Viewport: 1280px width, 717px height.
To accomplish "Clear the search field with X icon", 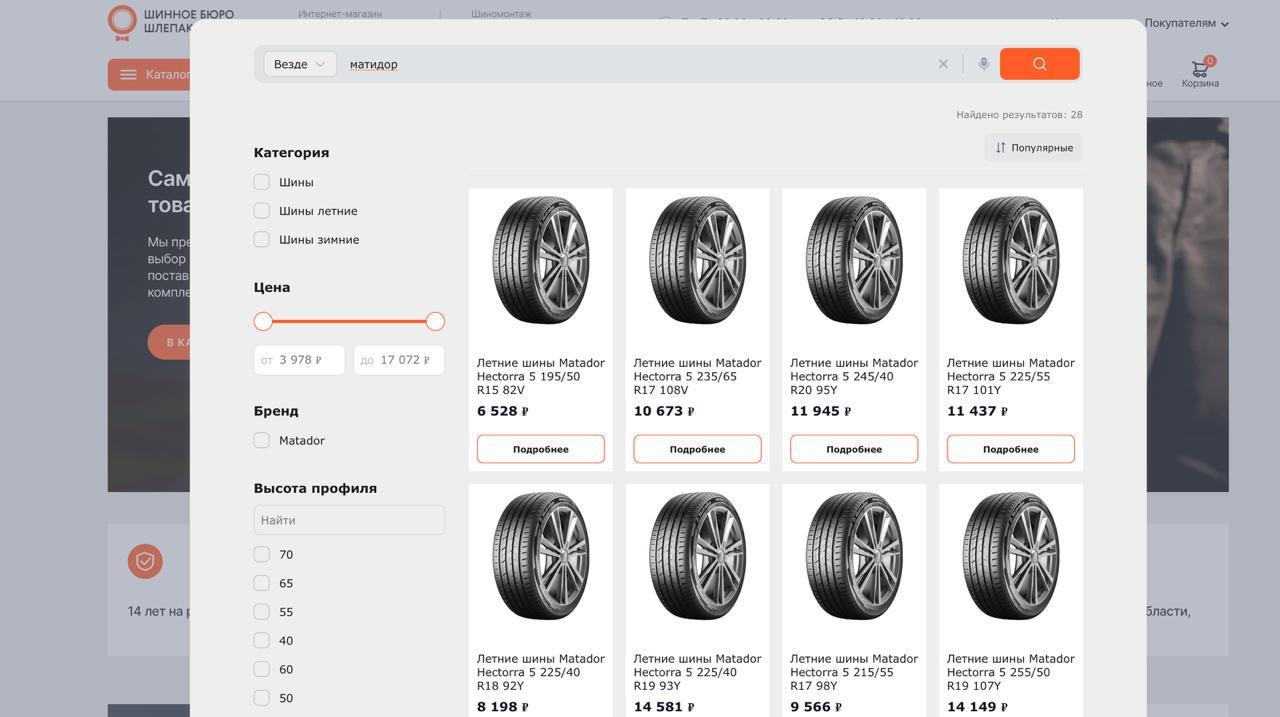I will pyautogui.click(x=943, y=64).
